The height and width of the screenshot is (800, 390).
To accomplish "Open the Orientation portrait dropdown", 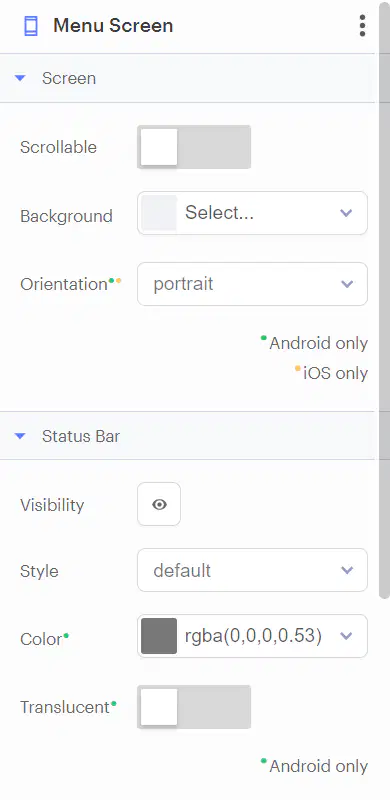I will coord(252,284).
